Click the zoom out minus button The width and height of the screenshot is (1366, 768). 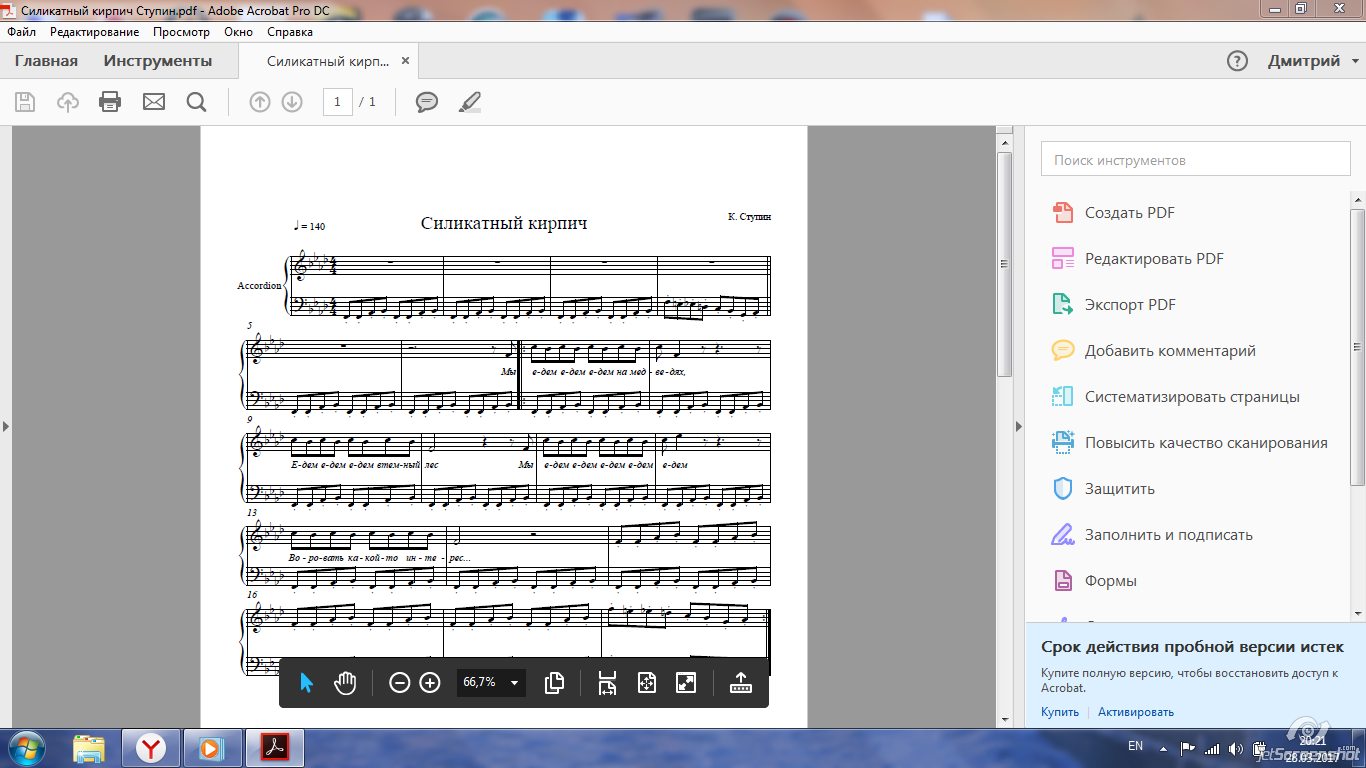point(399,683)
